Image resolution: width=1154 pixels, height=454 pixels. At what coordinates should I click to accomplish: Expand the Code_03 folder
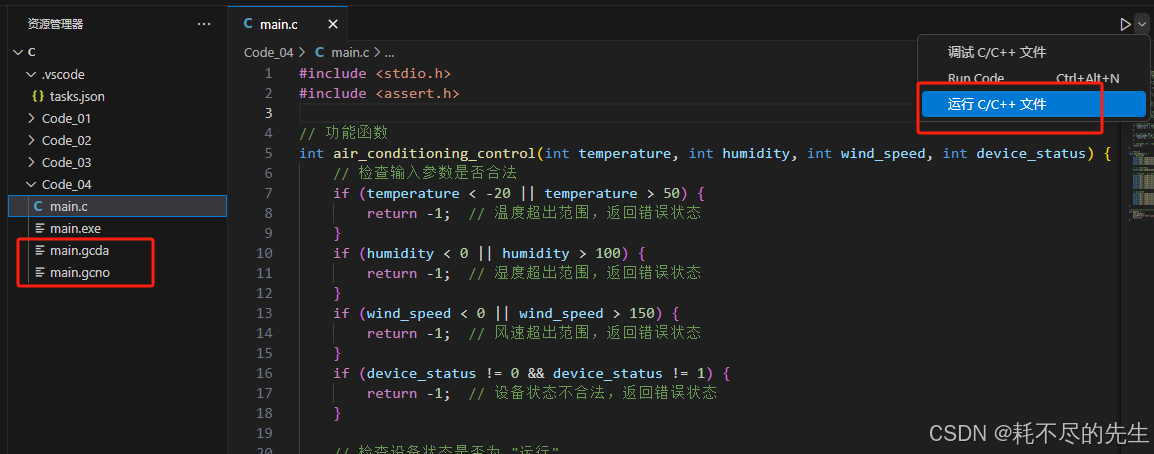31,163
